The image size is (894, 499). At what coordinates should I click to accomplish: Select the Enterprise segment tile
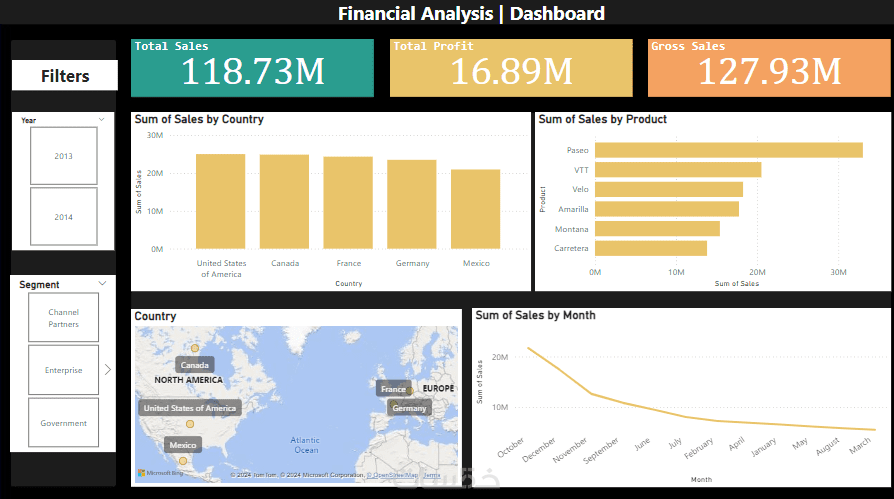pyautogui.click(x=63, y=370)
